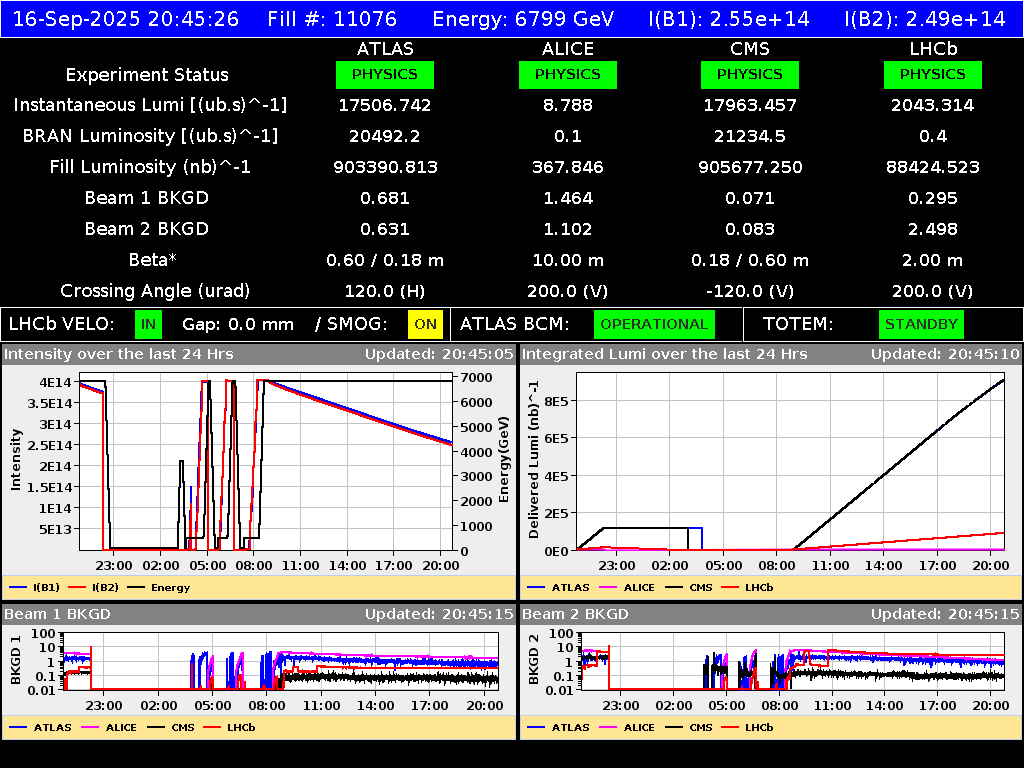This screenshot has width=1024, height=768.
Task: Click ATLAS legend entry in Beam 1 BKGD chart
Action: point(40,727)
